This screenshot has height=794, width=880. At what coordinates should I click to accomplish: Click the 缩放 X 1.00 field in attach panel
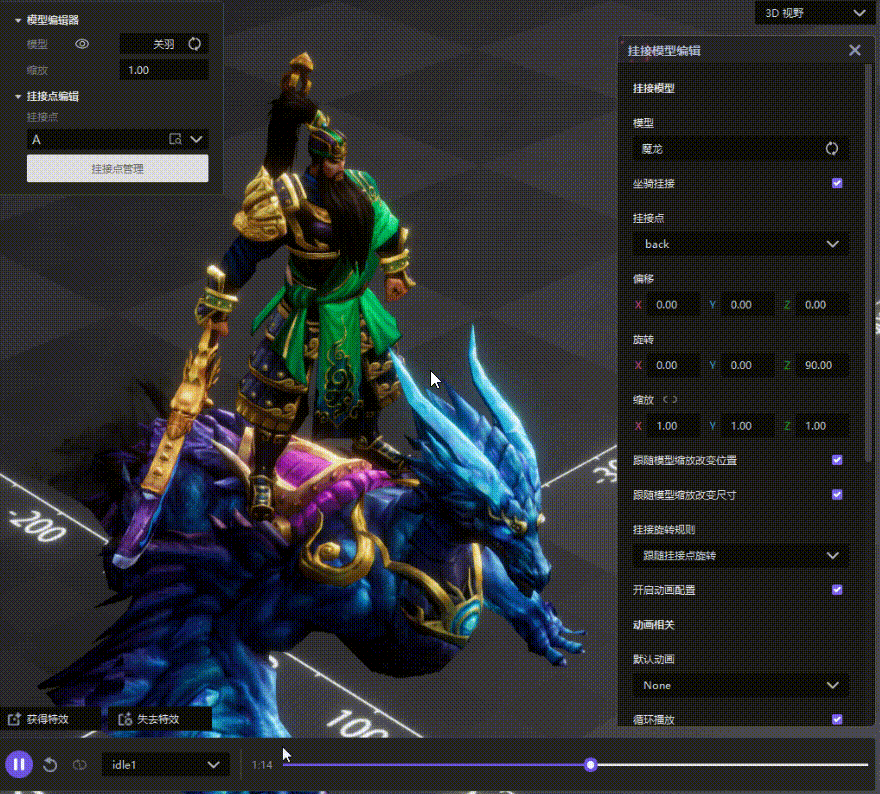click(673, 426)
